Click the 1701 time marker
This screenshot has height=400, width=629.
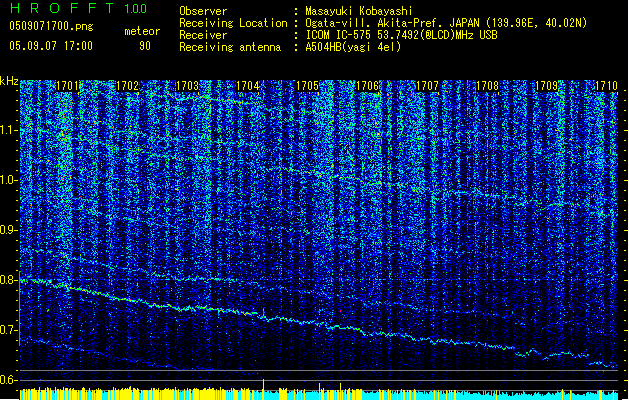[x=68, y=87]
